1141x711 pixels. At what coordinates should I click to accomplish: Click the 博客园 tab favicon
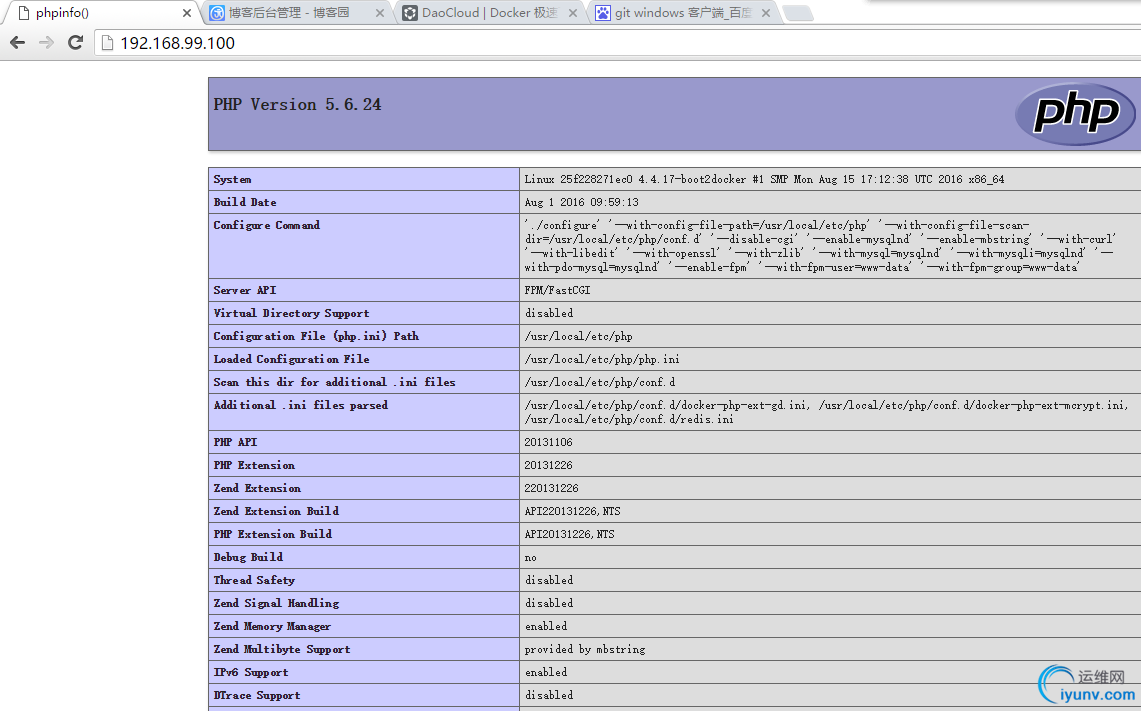[217, 12]
